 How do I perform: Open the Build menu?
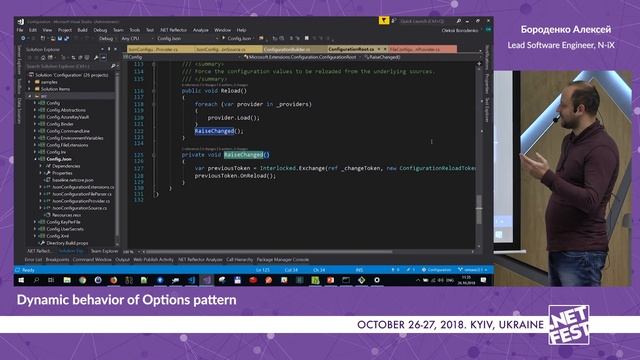[82, 30]
